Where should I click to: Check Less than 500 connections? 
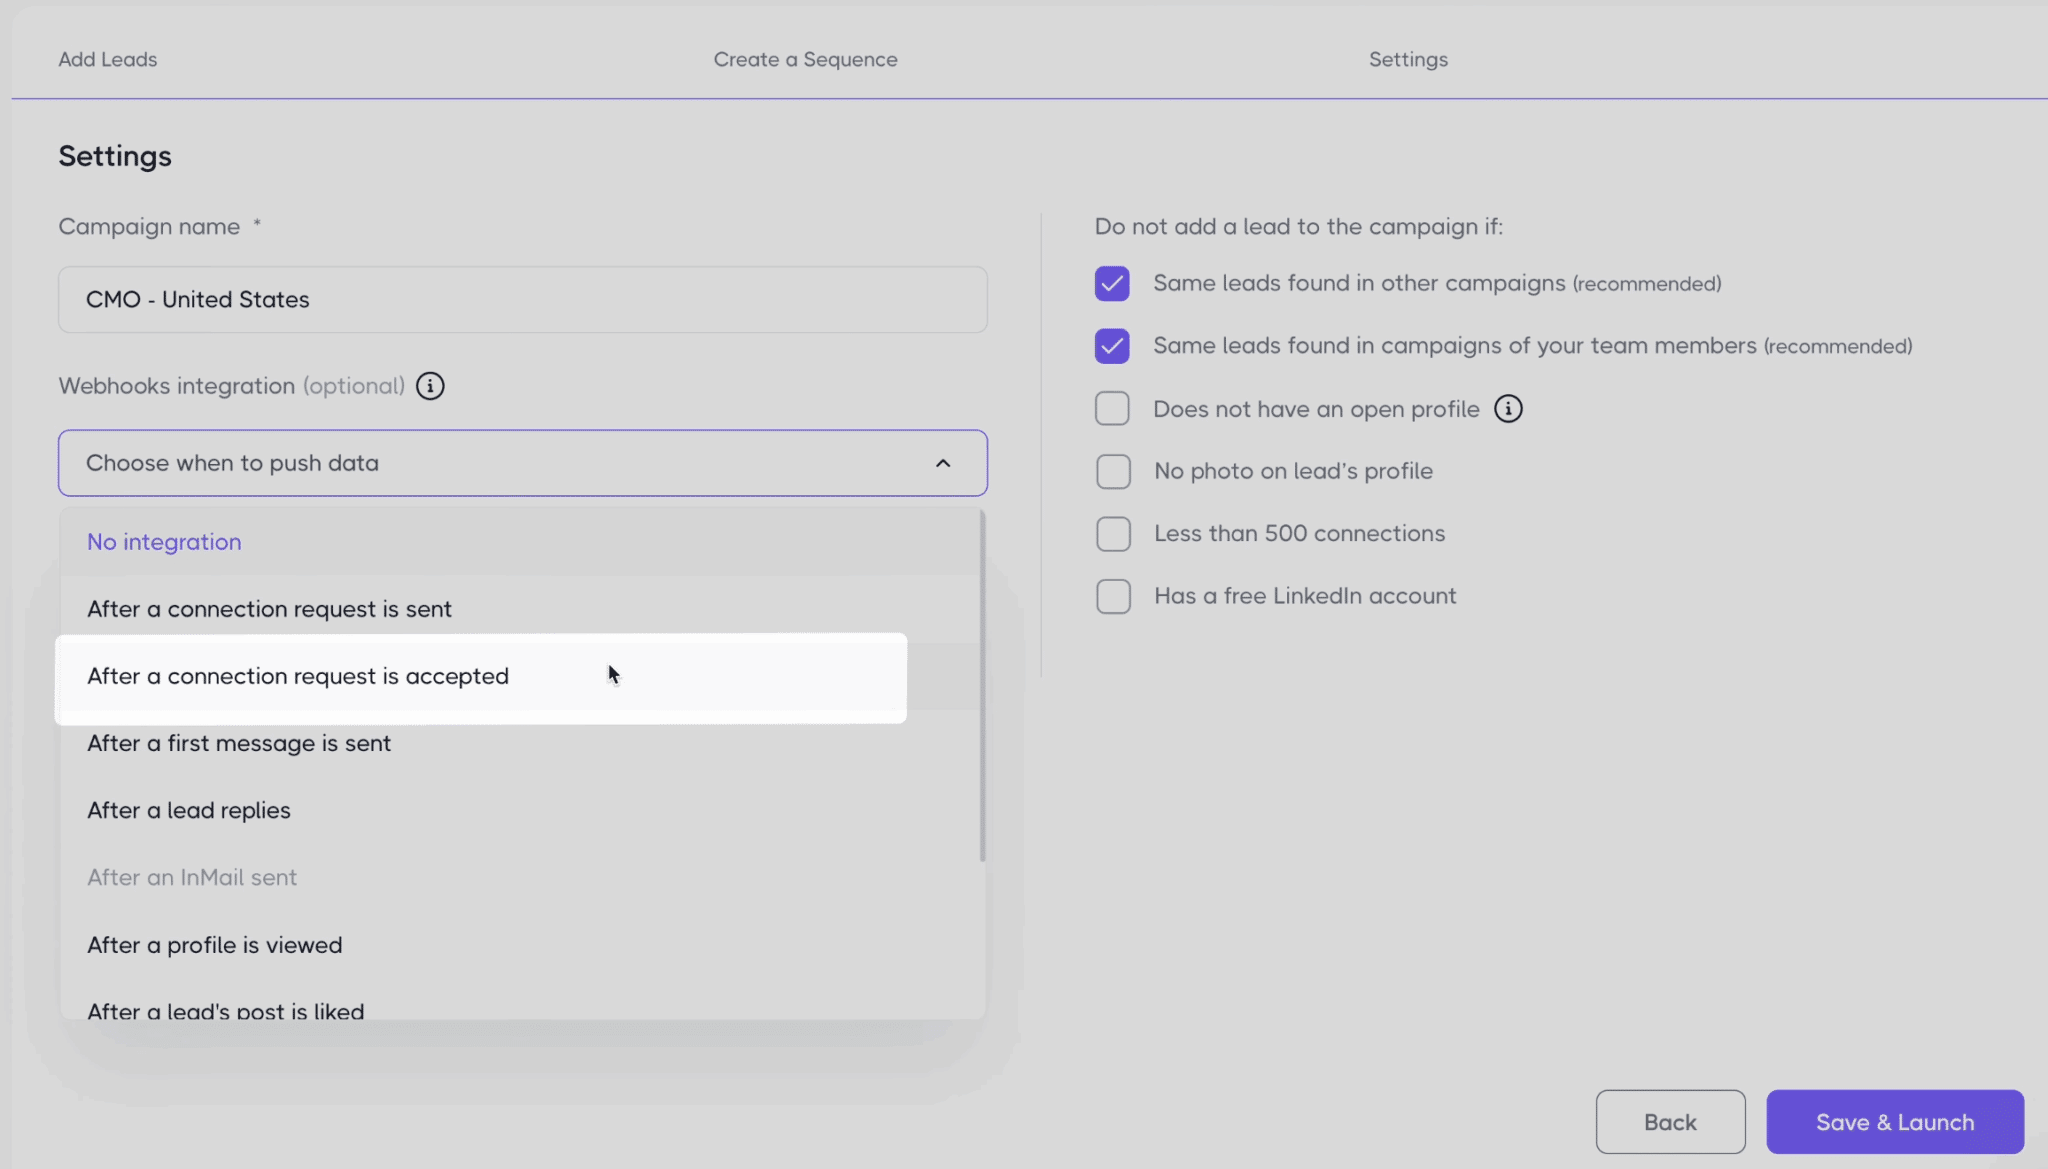tap(1113, 534)
